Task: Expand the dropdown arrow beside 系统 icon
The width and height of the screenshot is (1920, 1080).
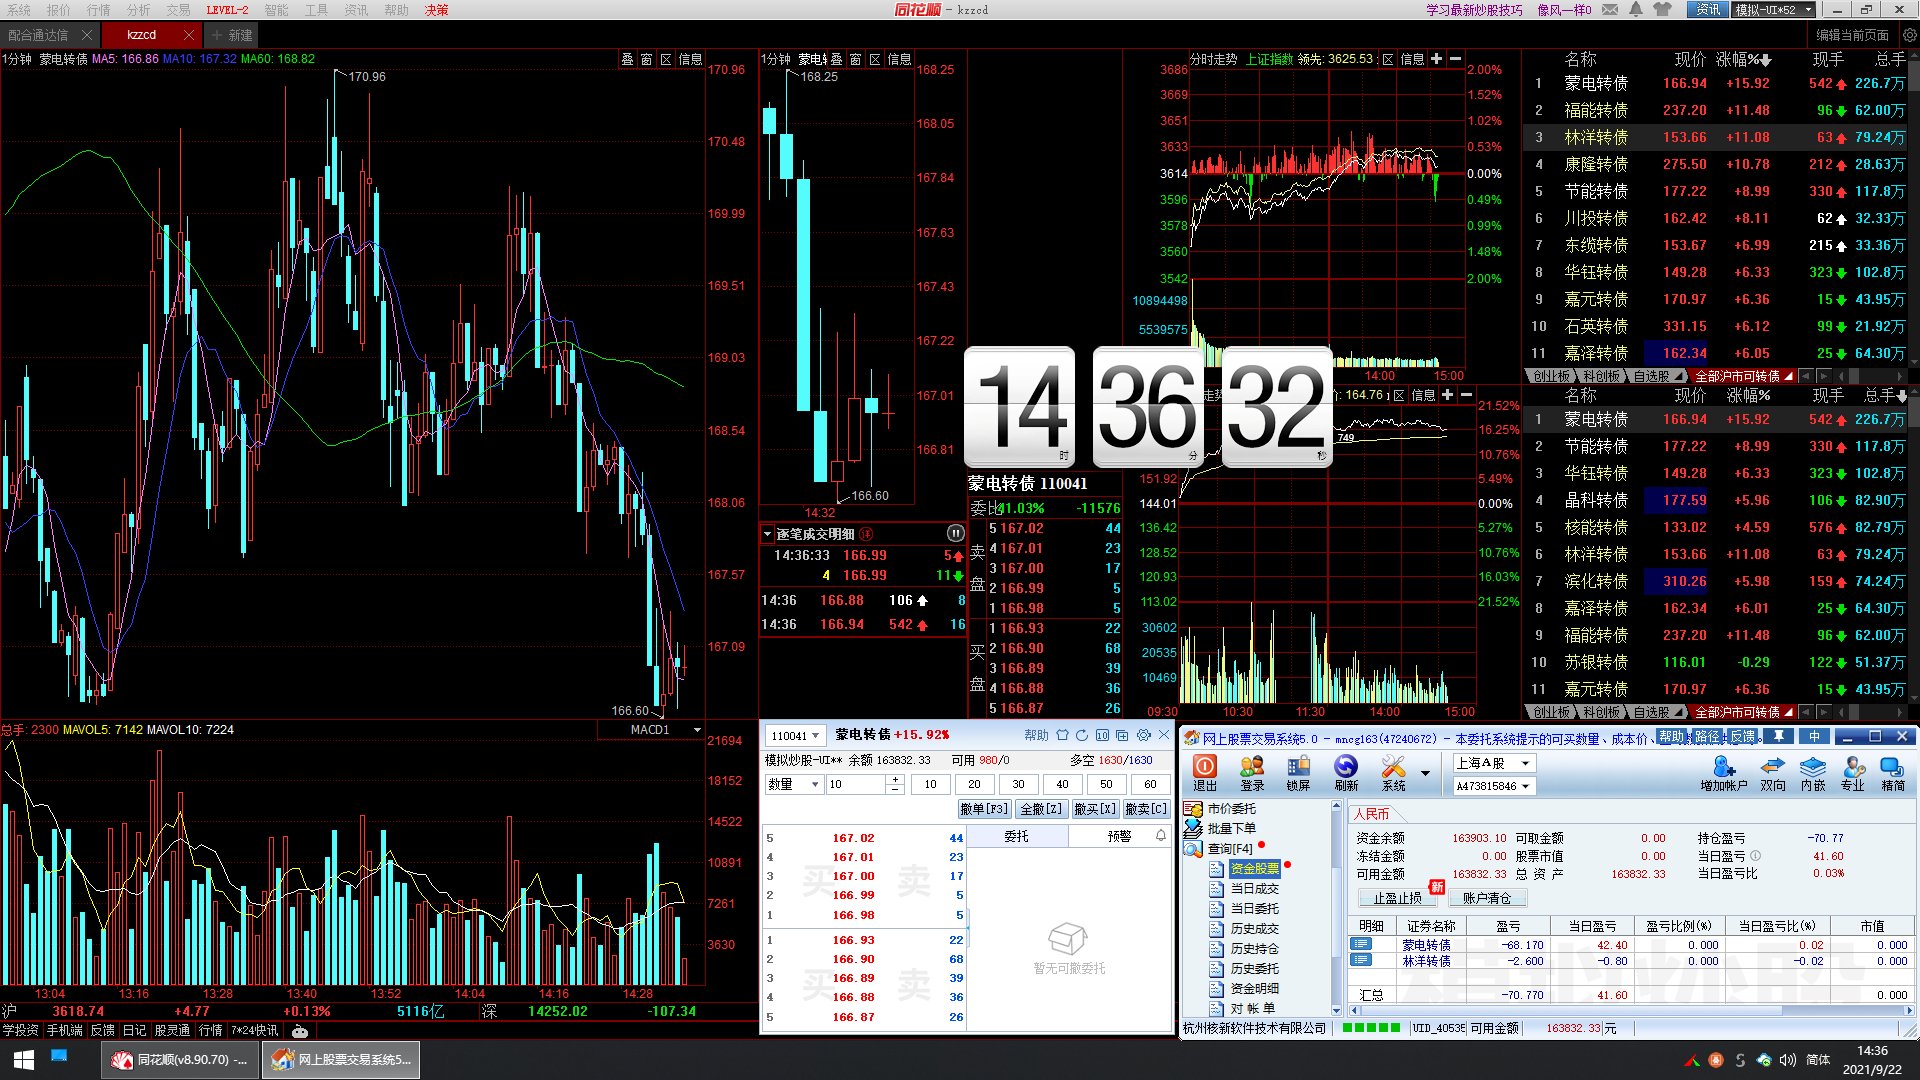Action: tap(1425, 773)
